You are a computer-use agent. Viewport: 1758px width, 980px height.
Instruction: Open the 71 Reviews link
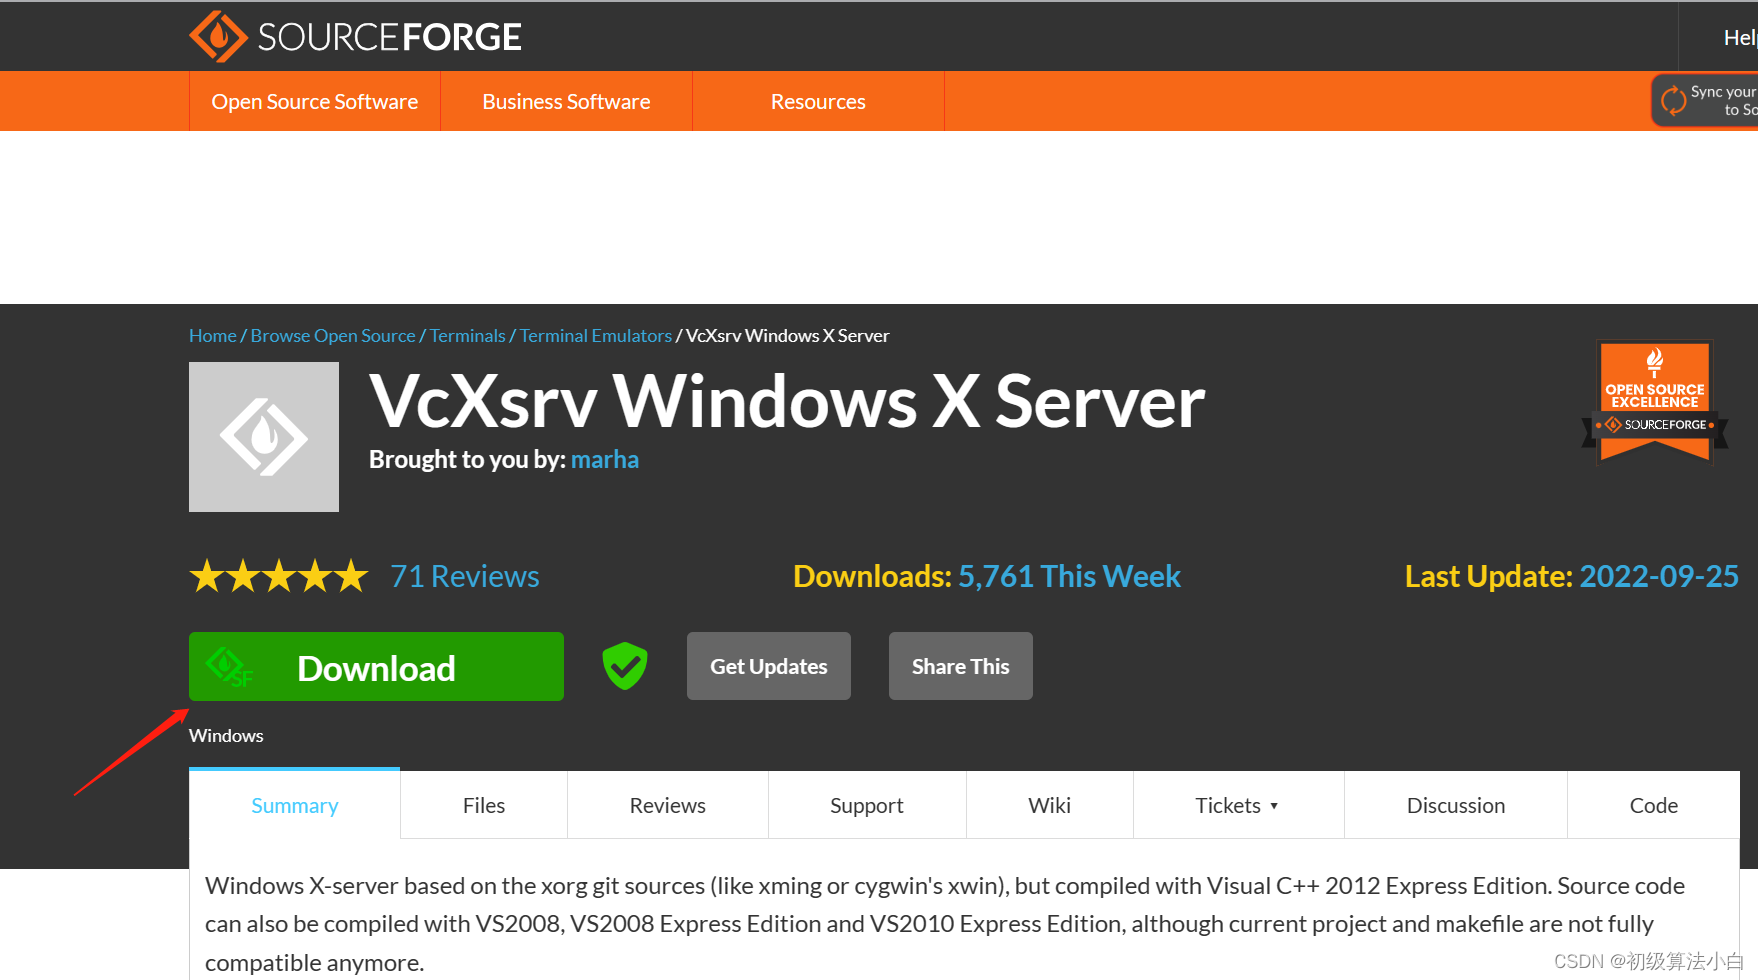pos(464,575)
